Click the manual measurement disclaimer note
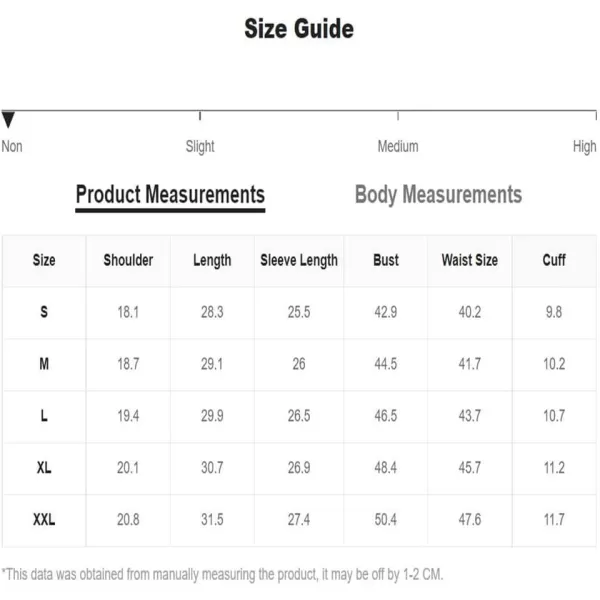 click(x=222, y=574)
